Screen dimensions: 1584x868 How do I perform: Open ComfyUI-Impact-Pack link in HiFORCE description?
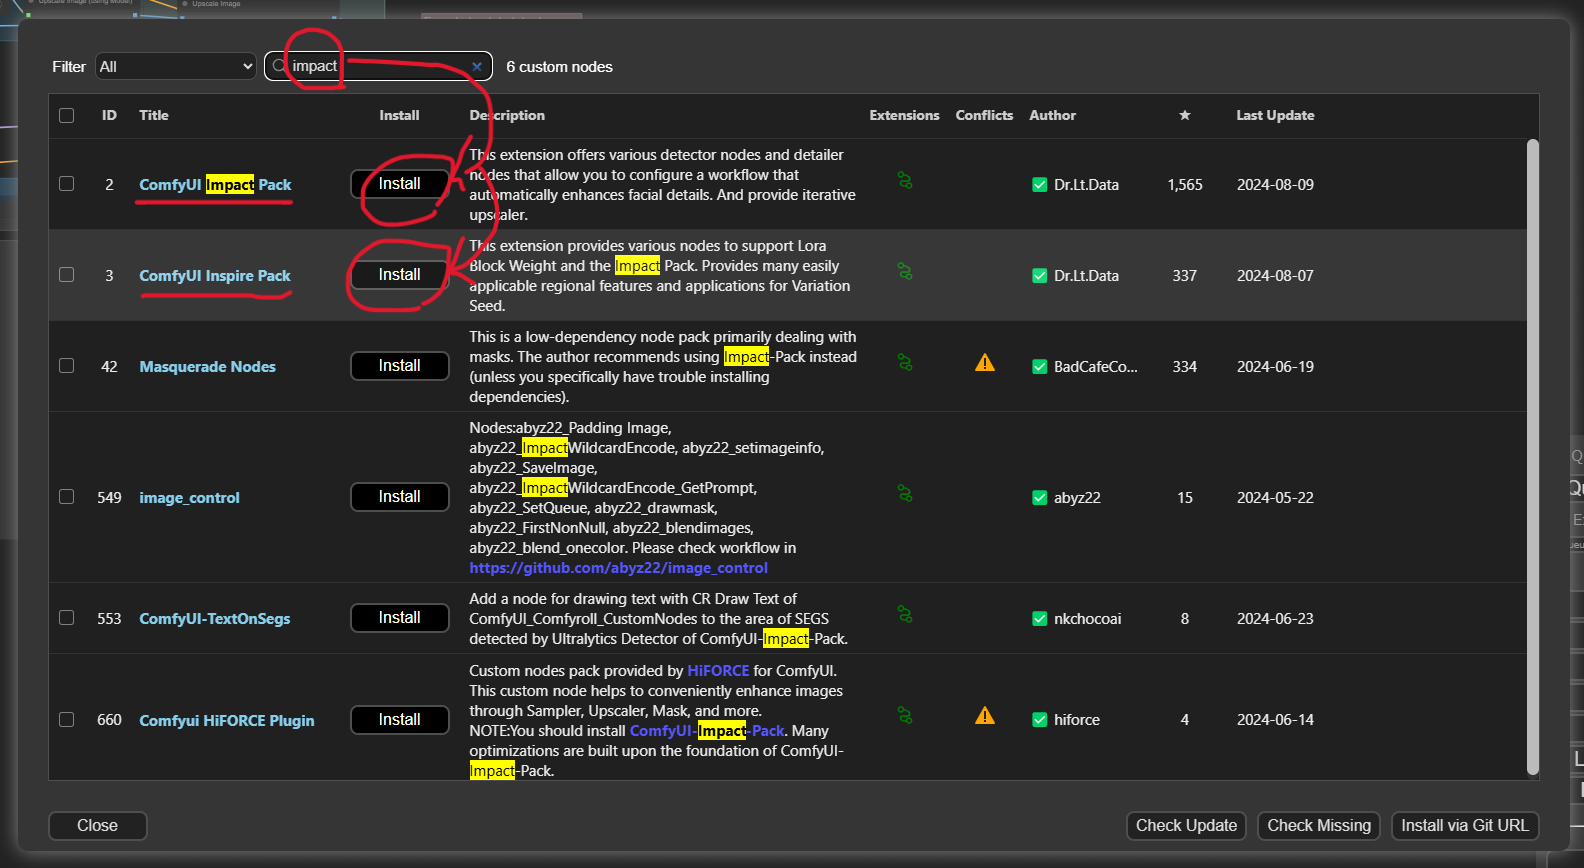coord(707,731)
